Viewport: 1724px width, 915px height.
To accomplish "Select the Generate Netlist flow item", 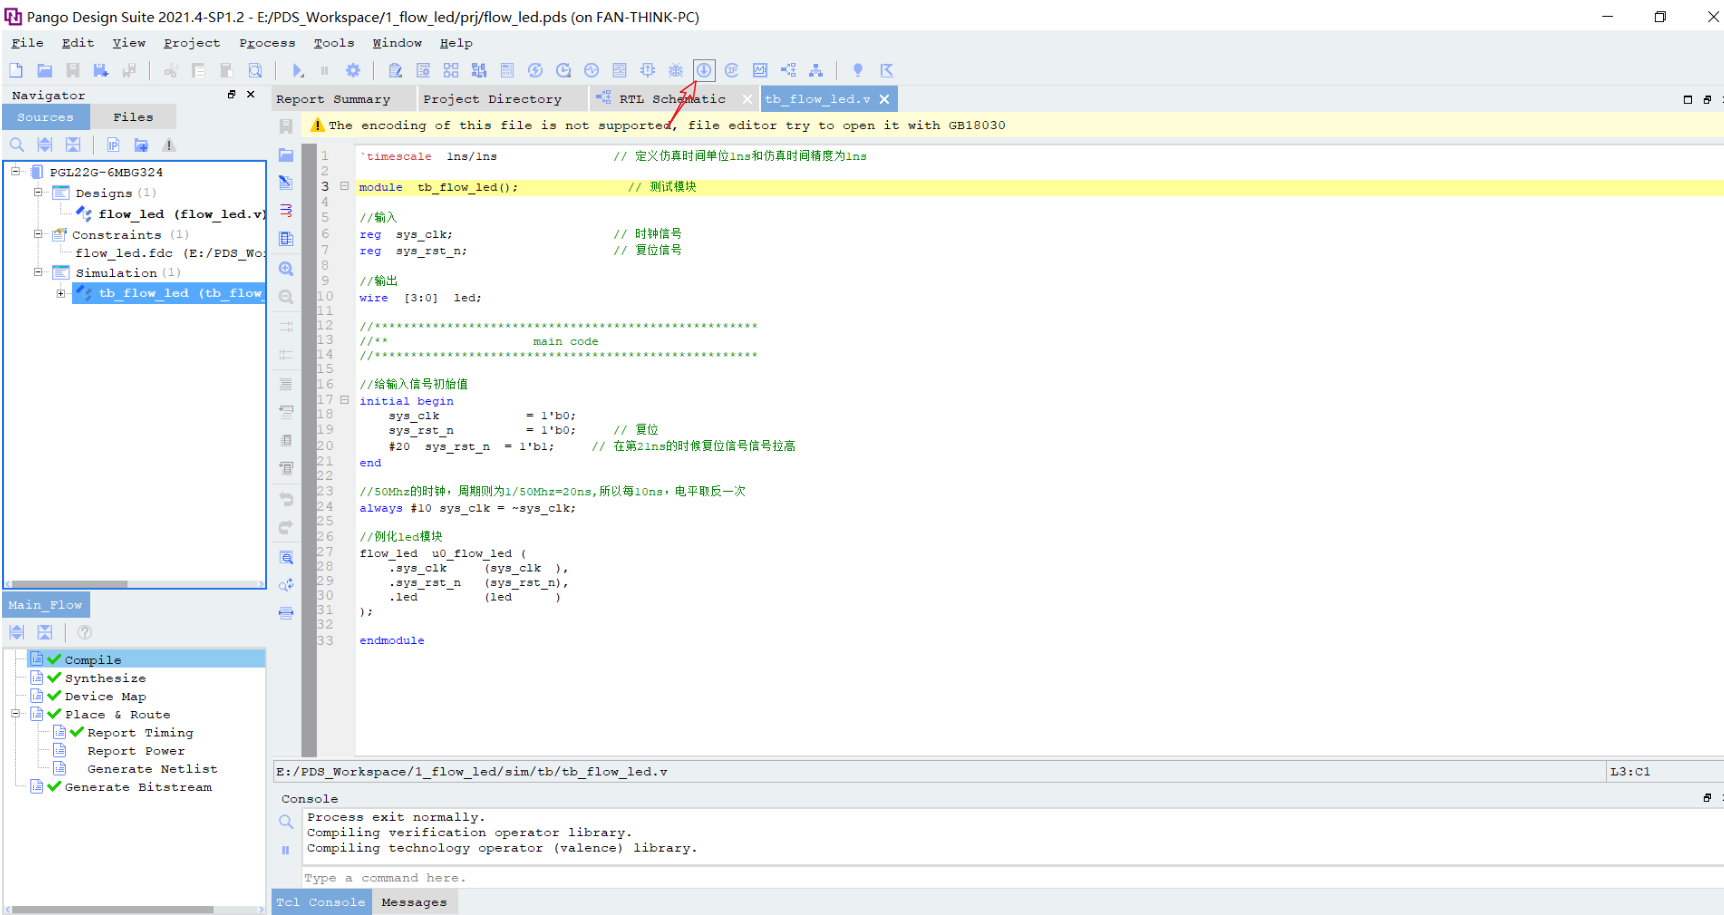I will click(x=152, y=769).
